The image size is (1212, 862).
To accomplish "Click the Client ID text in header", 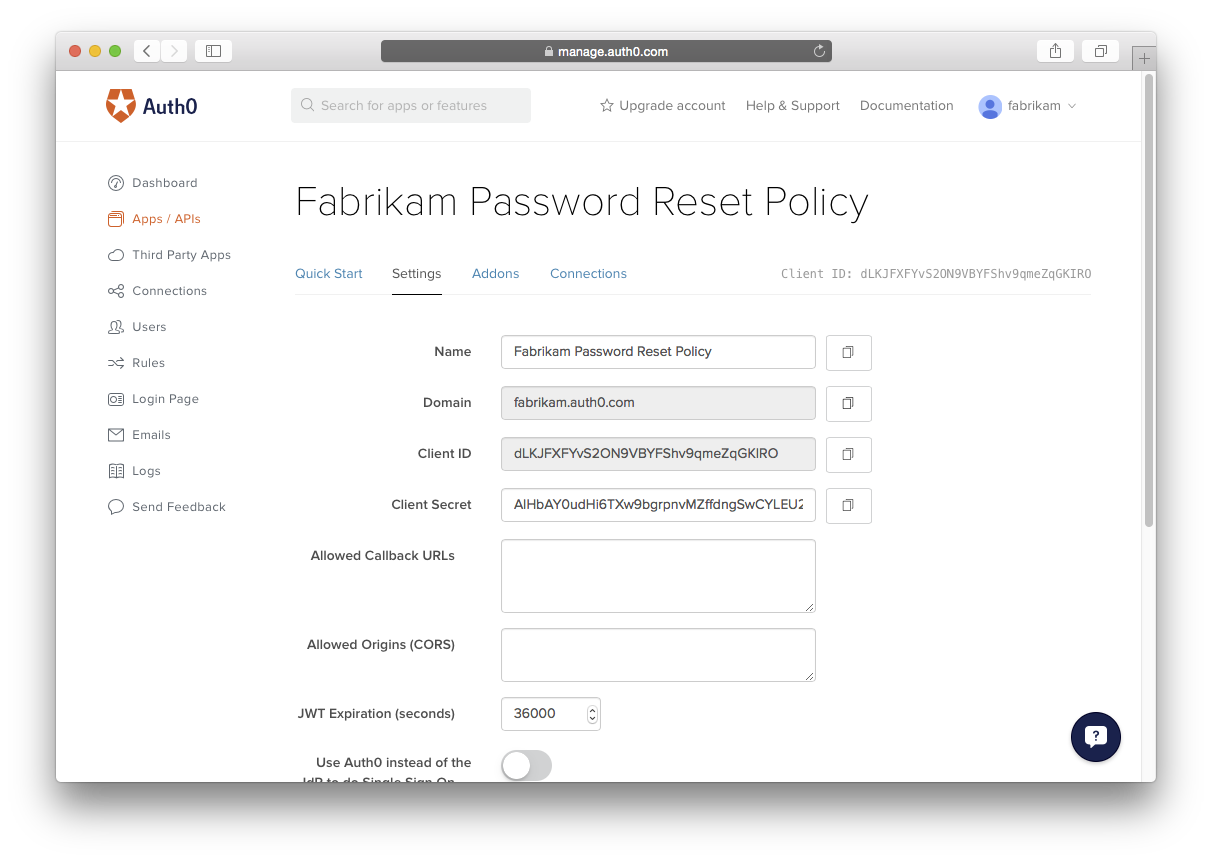I will [x=936, y=274].
